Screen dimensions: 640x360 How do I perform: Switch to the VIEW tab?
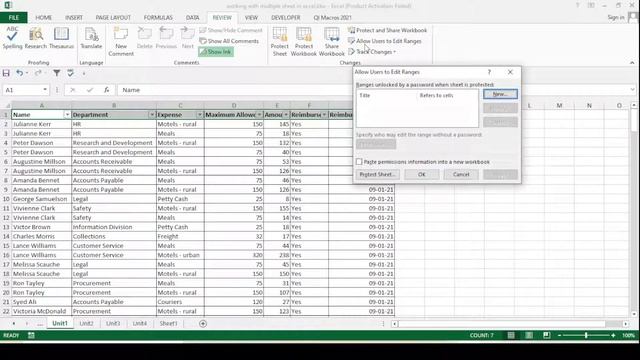coord(251,18)
